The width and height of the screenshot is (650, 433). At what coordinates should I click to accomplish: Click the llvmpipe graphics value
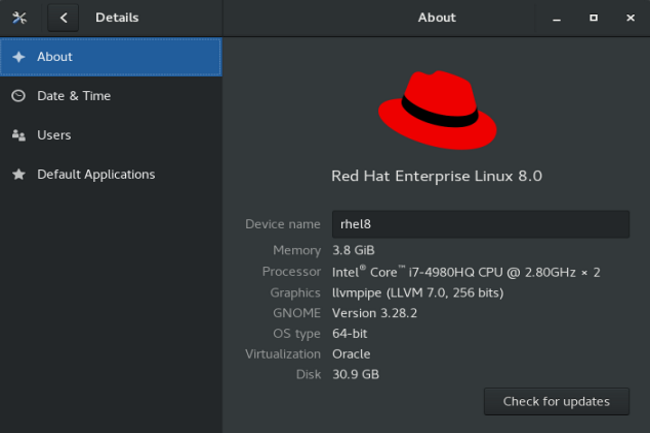(418, 293)
